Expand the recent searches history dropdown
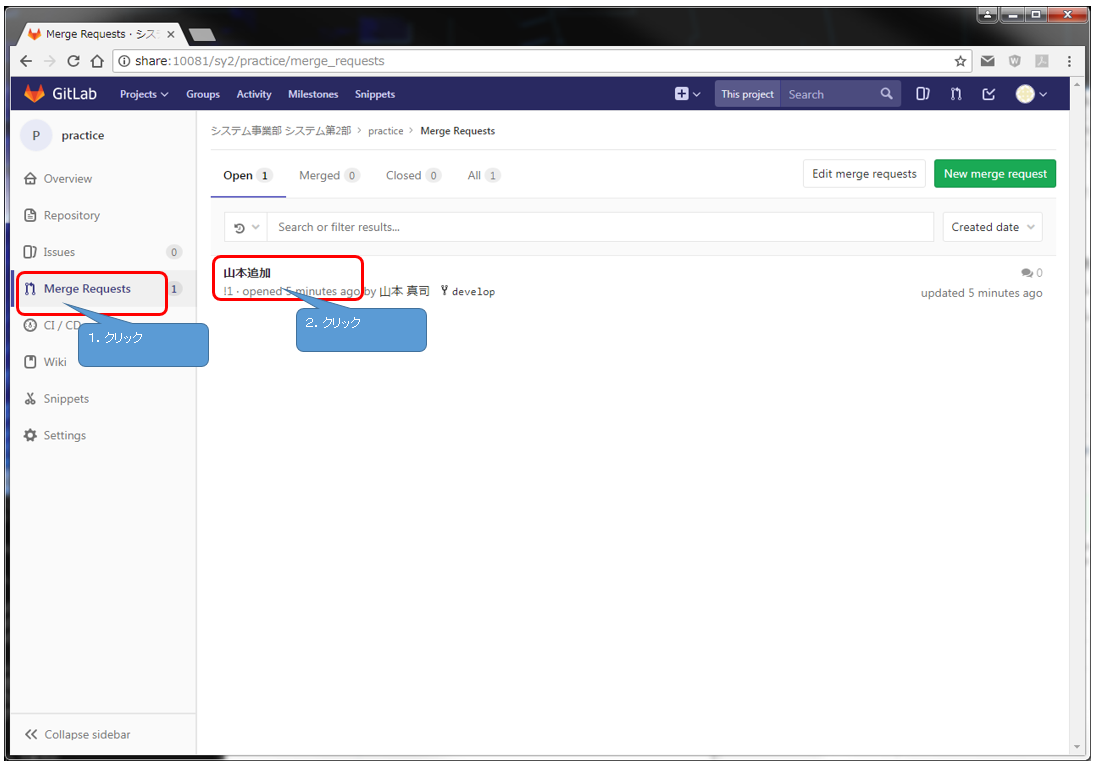This screenshot has width=1096, height=765. click(x=246, y=227)
